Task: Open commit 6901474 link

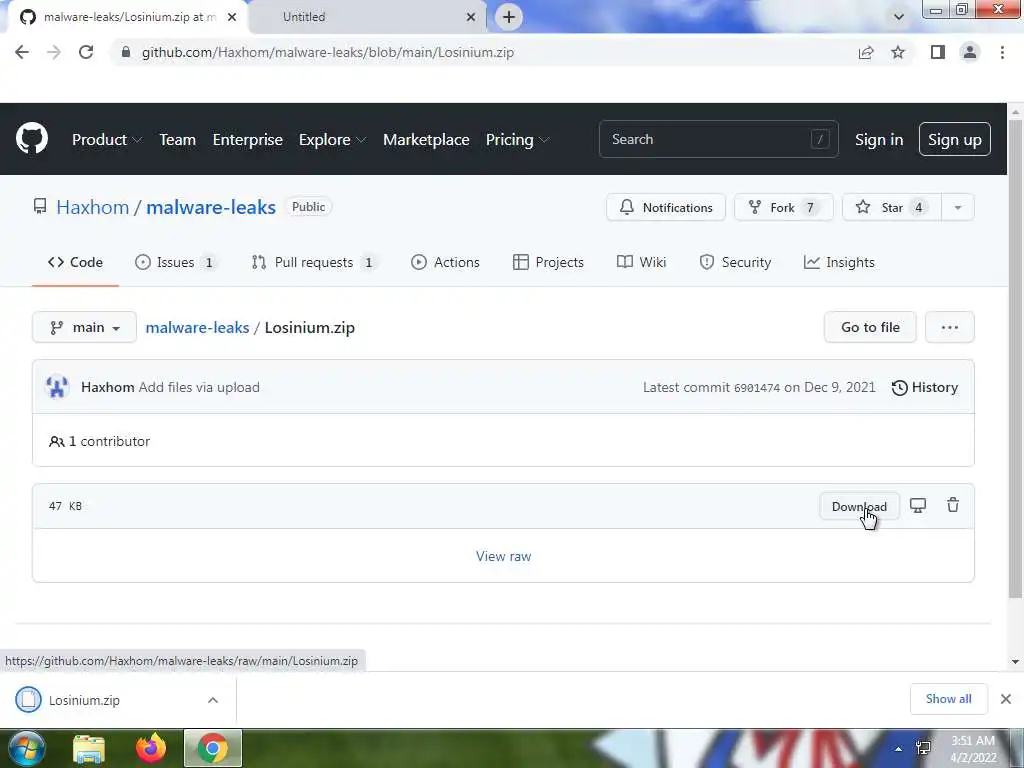Action: coord(757,387)
